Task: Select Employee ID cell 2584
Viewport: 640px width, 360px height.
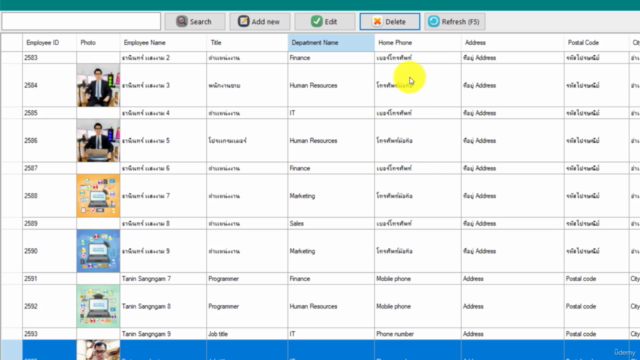Action: pos(49,85)
